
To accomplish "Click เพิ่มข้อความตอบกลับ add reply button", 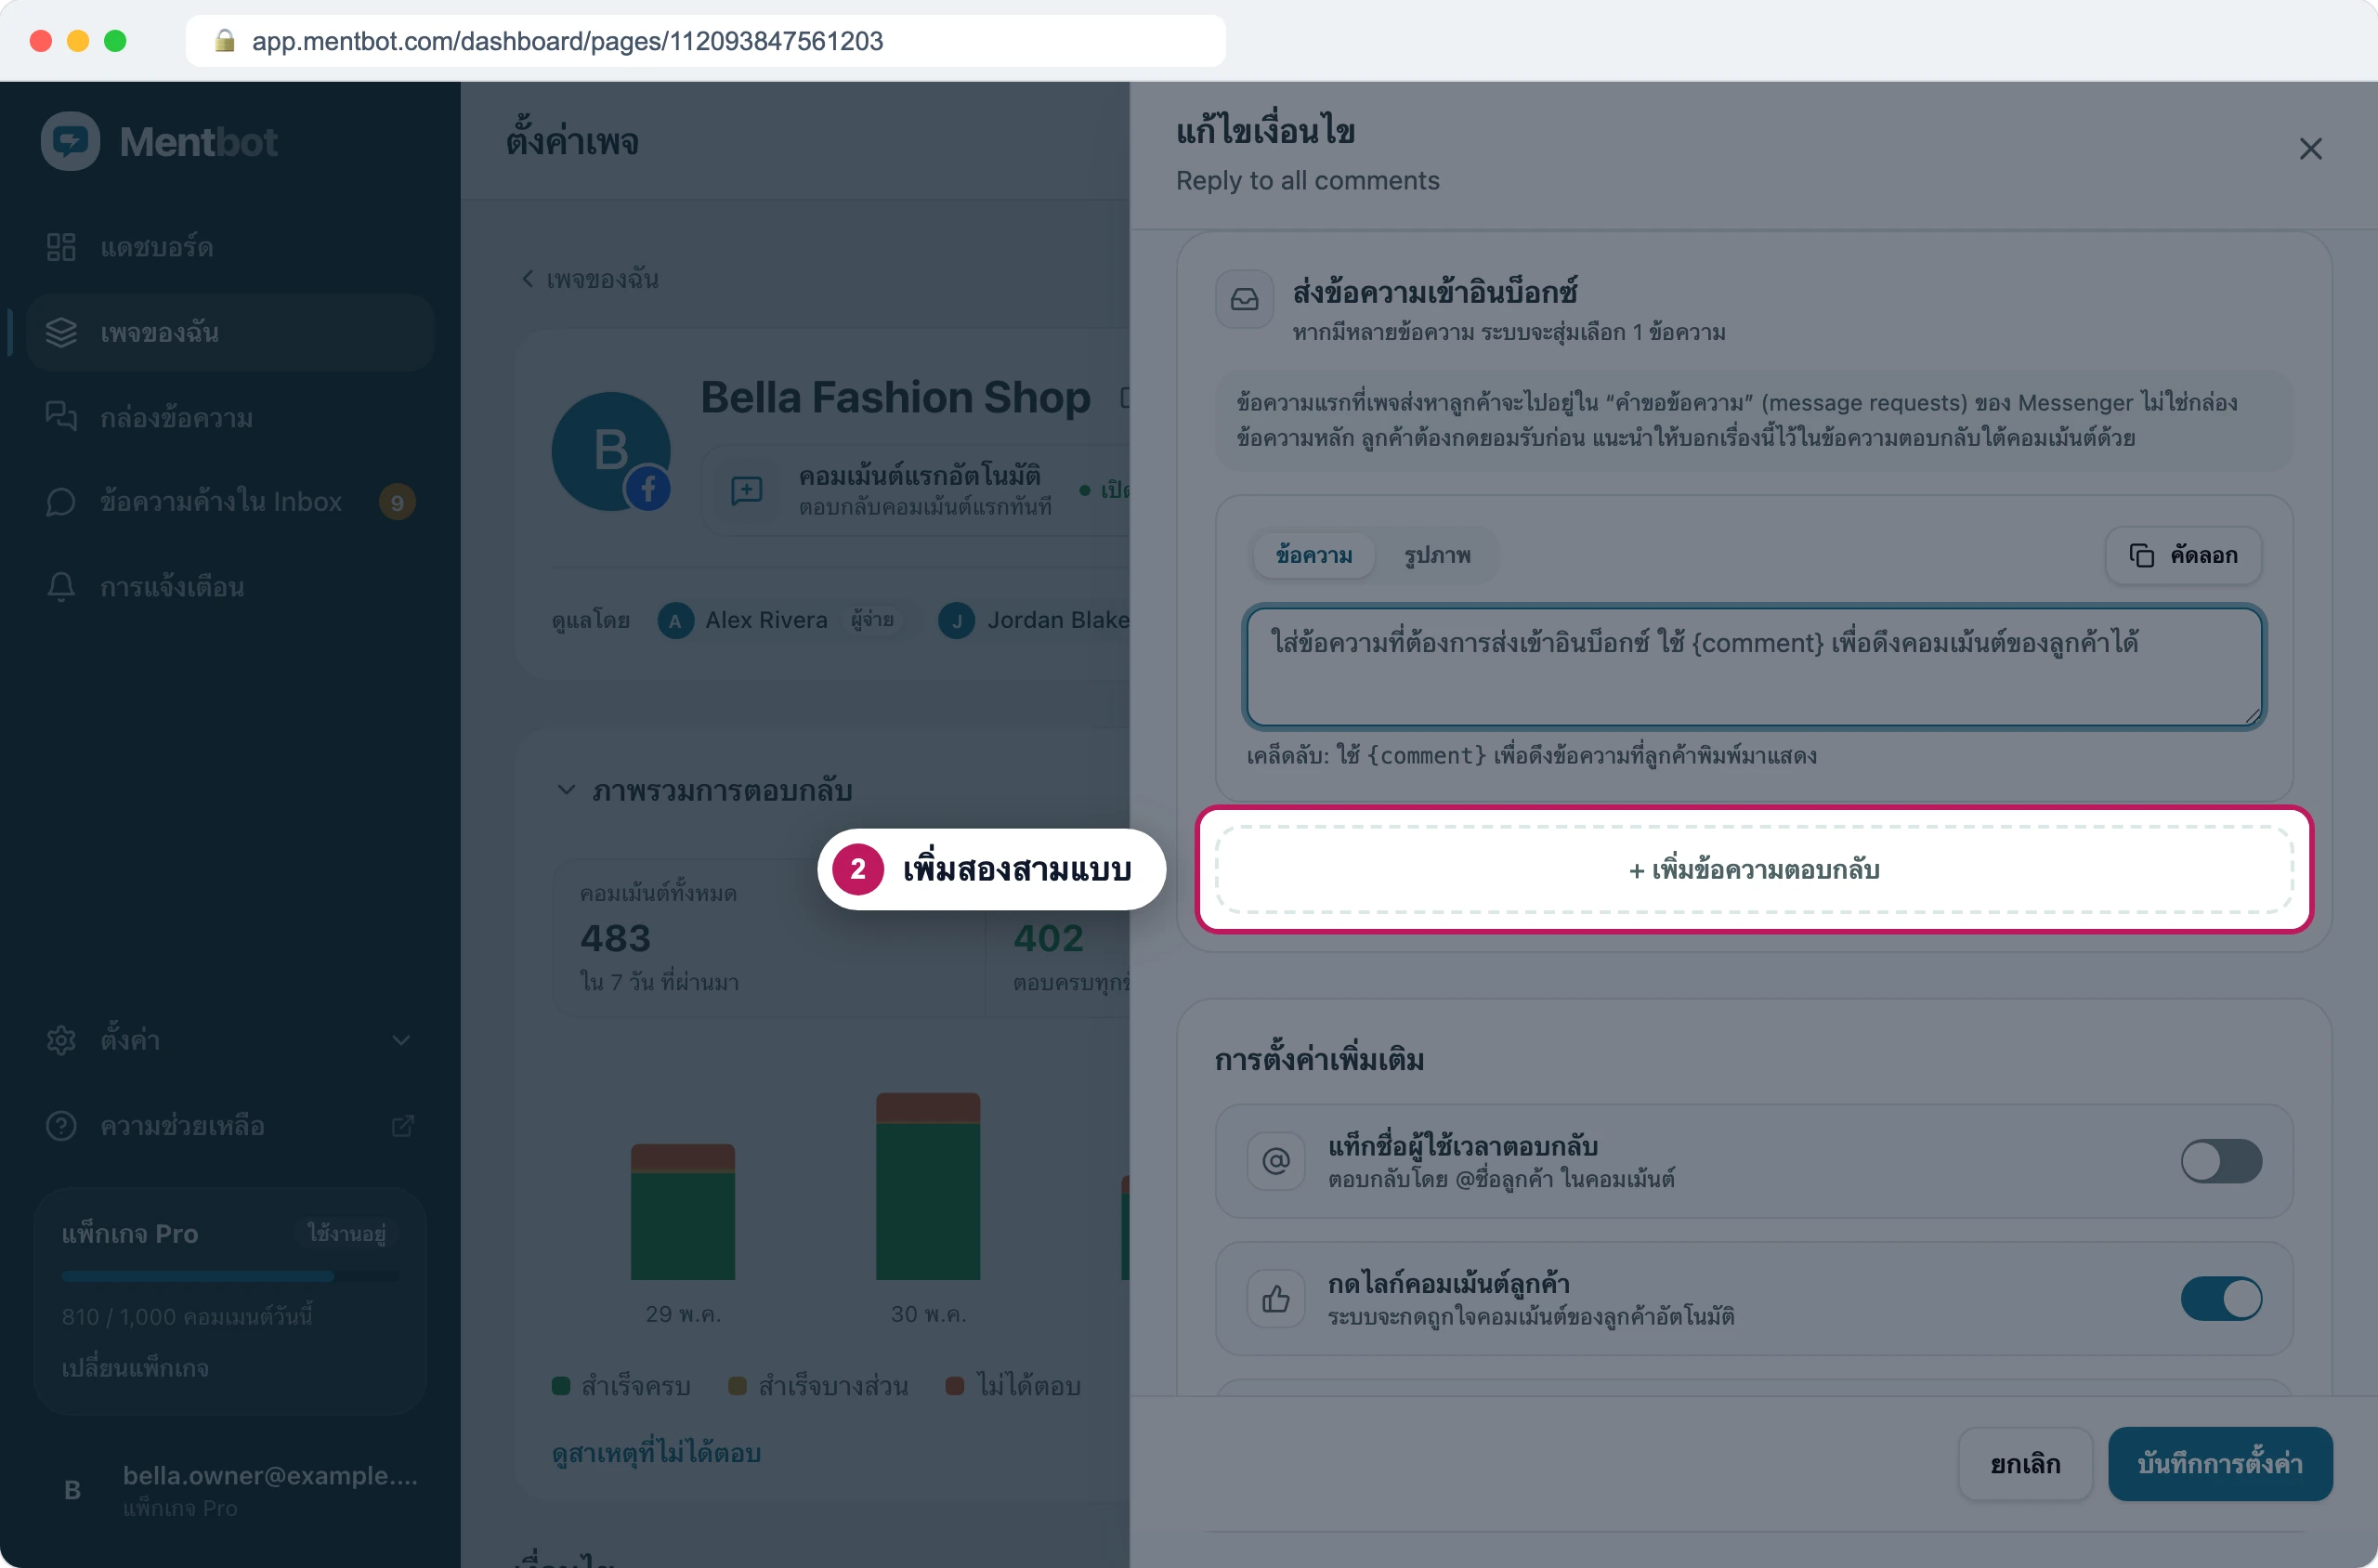I will (1754, 870).
